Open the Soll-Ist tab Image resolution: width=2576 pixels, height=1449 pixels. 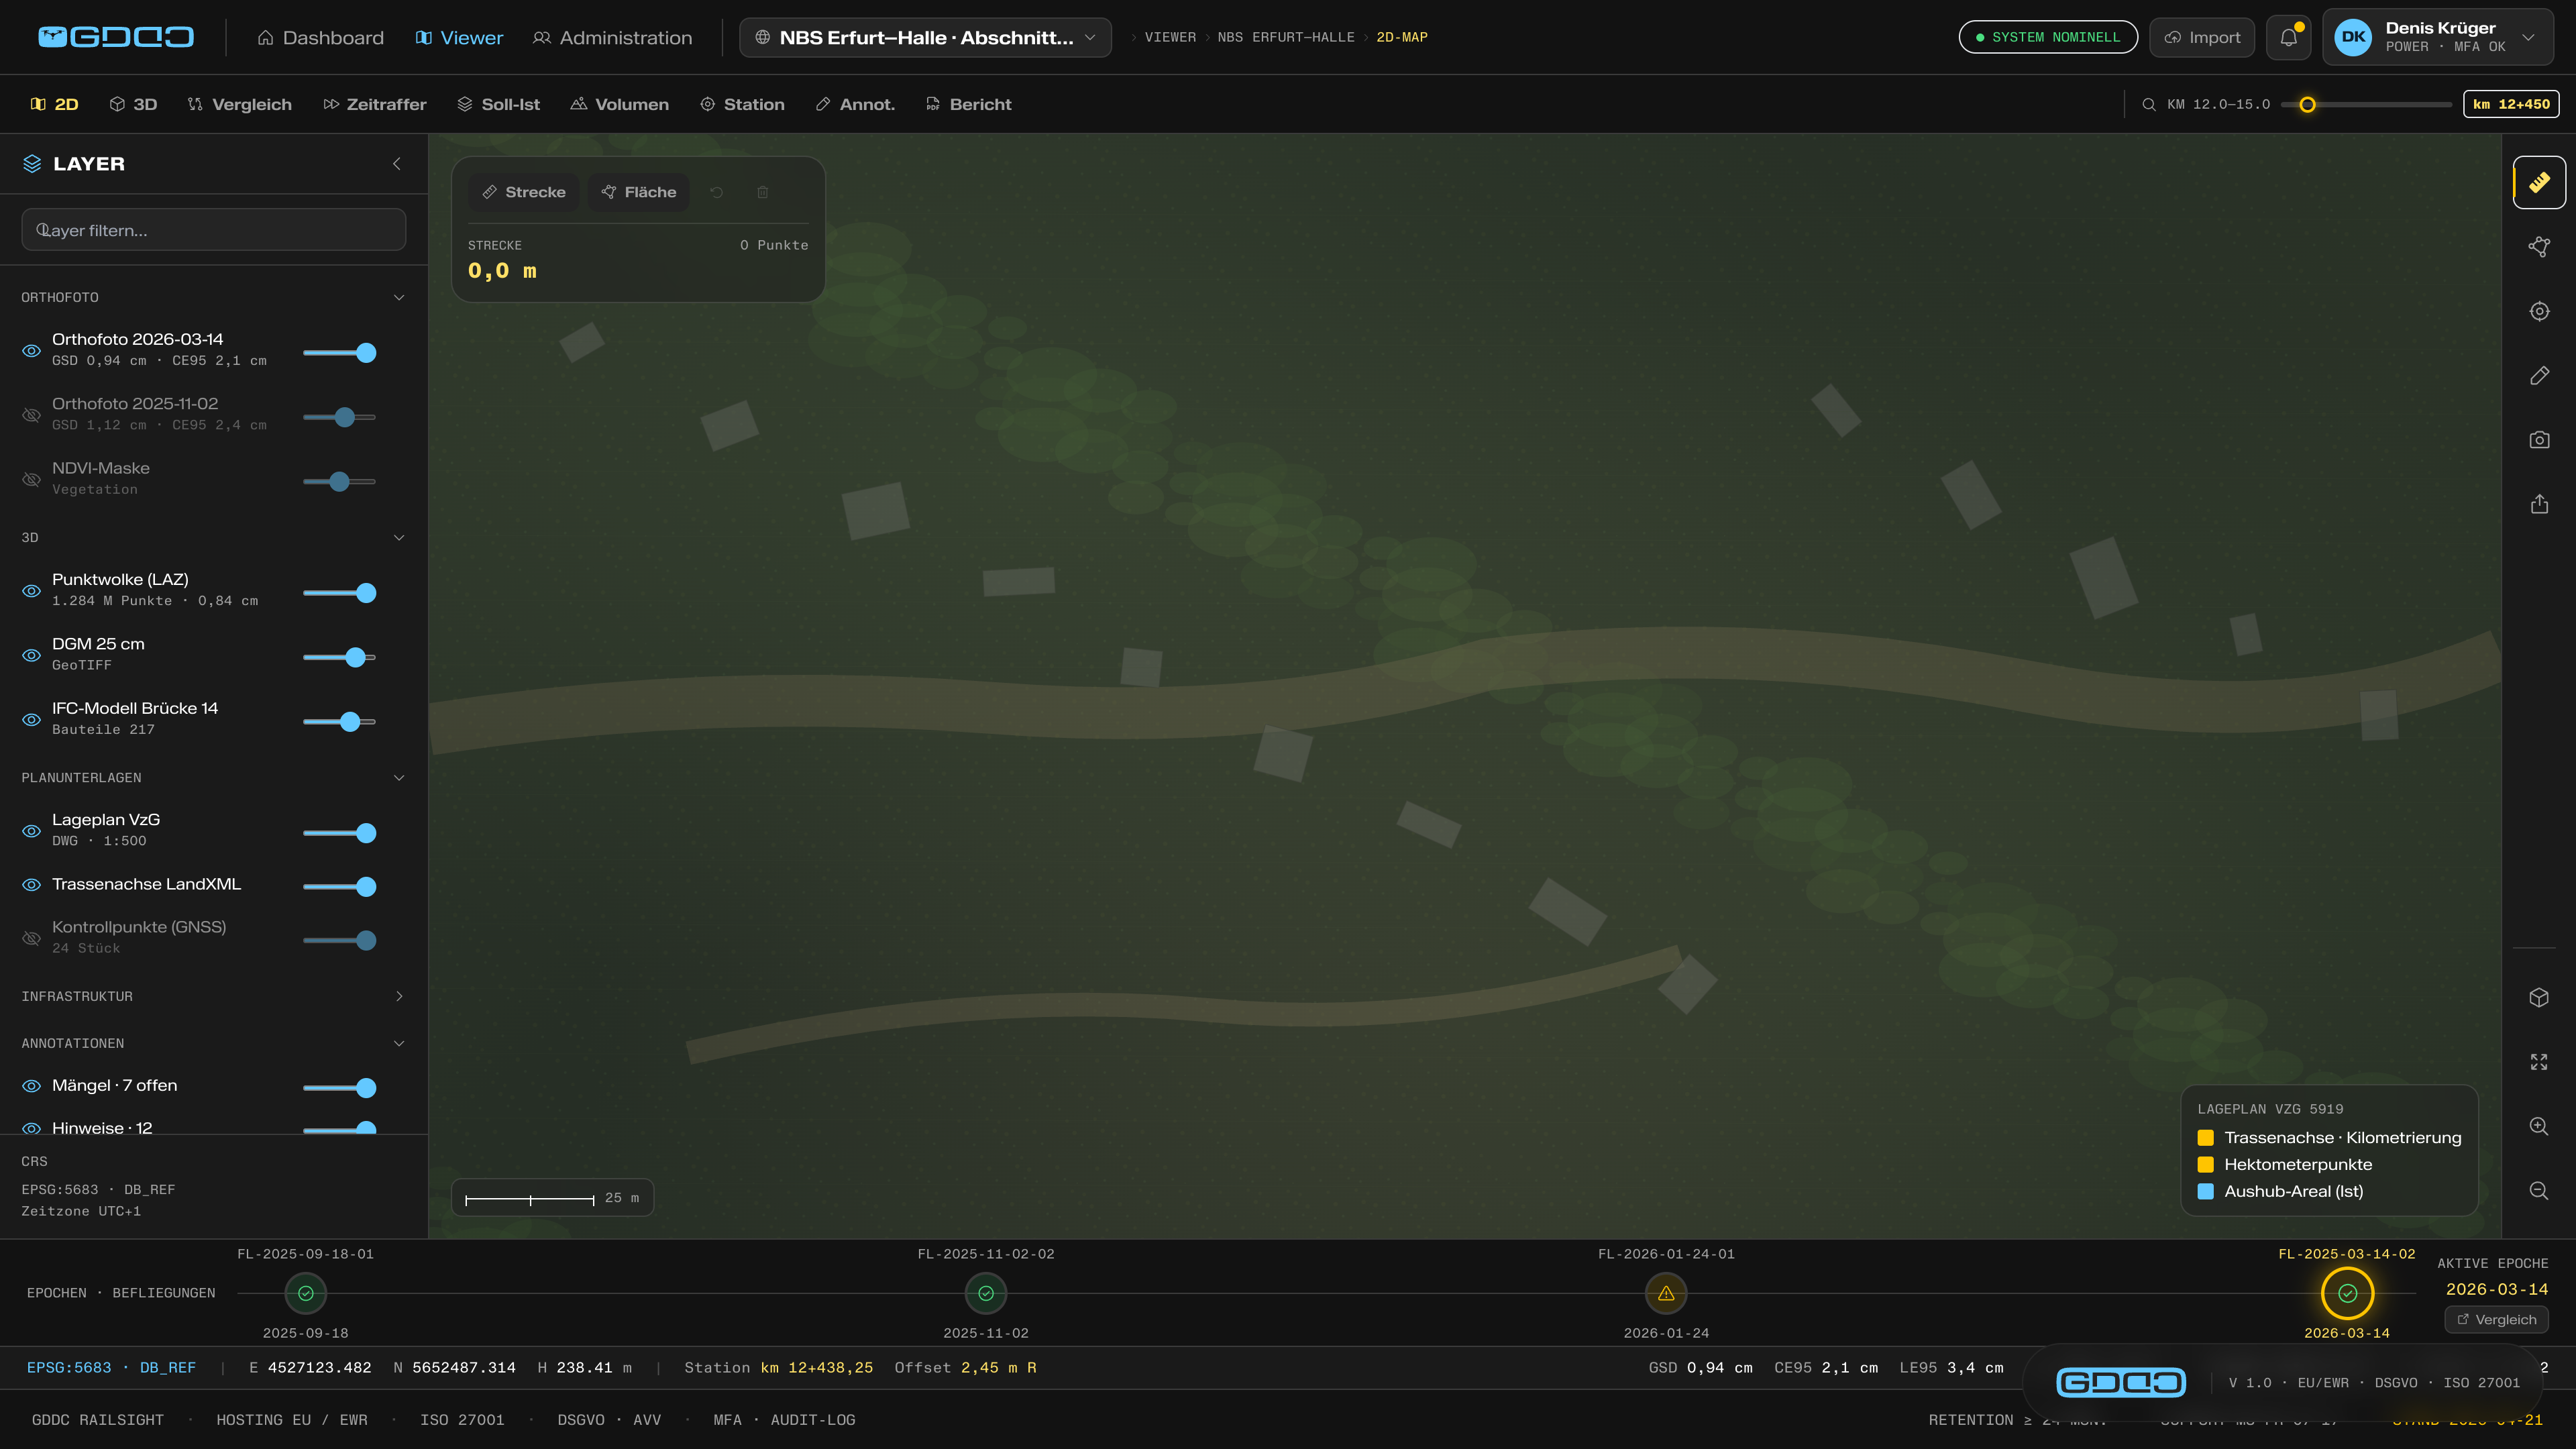[499, 104]
